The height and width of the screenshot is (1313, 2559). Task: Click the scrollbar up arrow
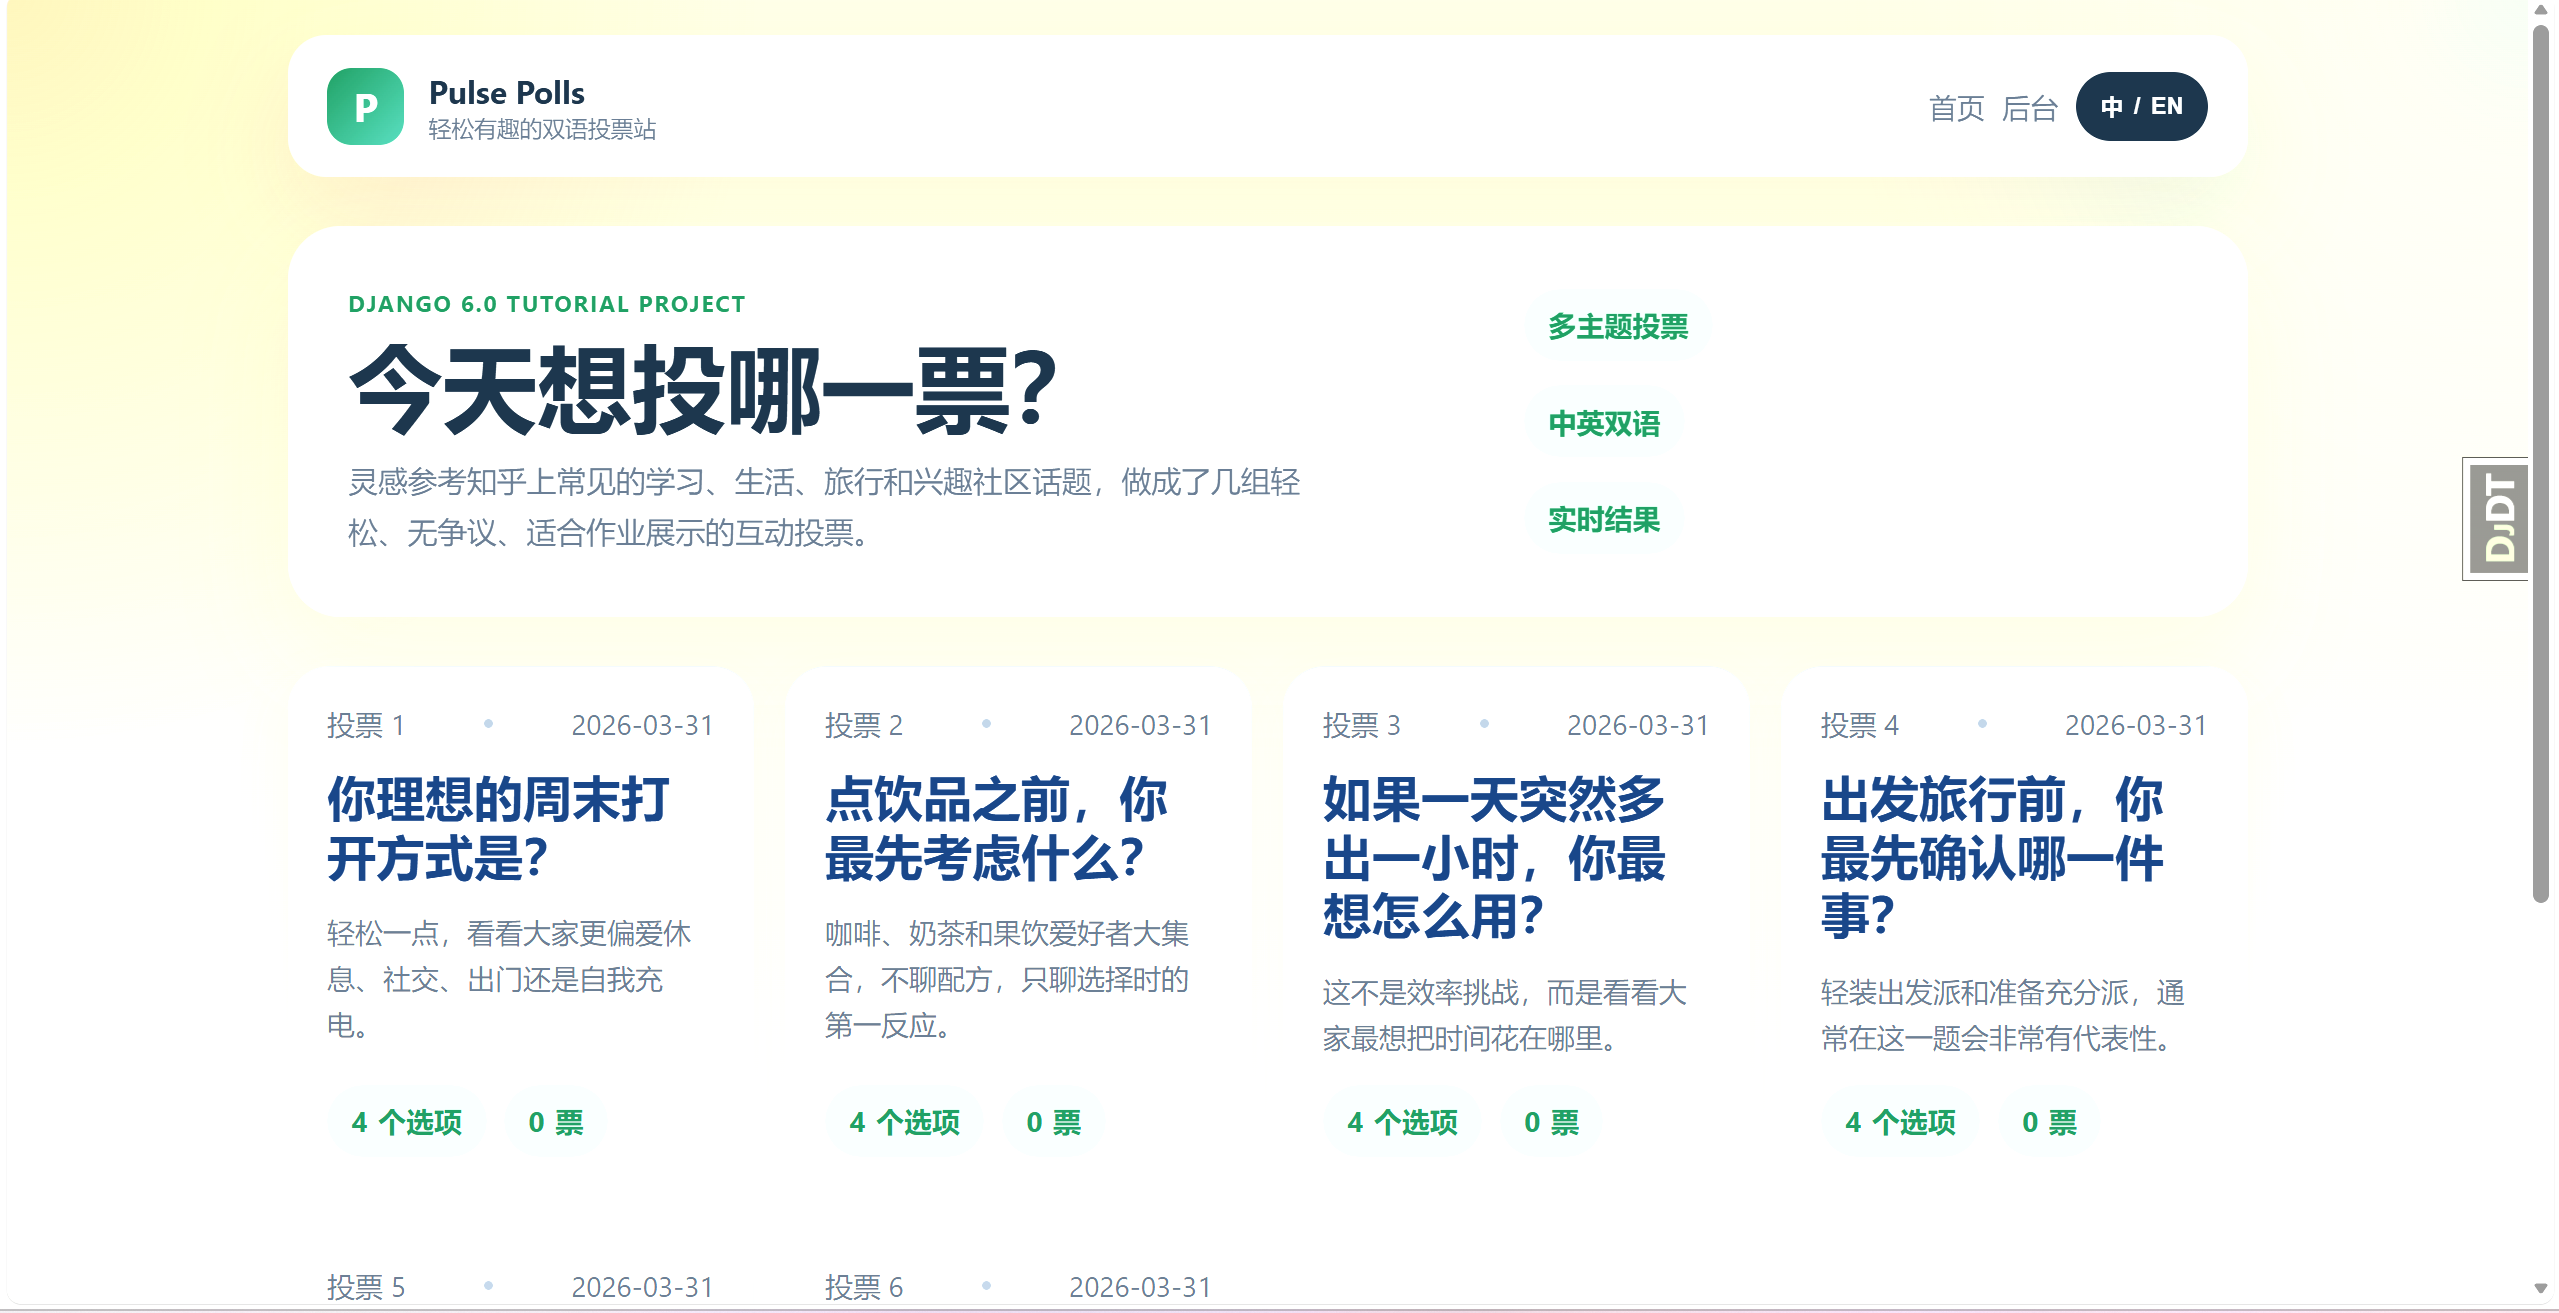[2541, 10]
